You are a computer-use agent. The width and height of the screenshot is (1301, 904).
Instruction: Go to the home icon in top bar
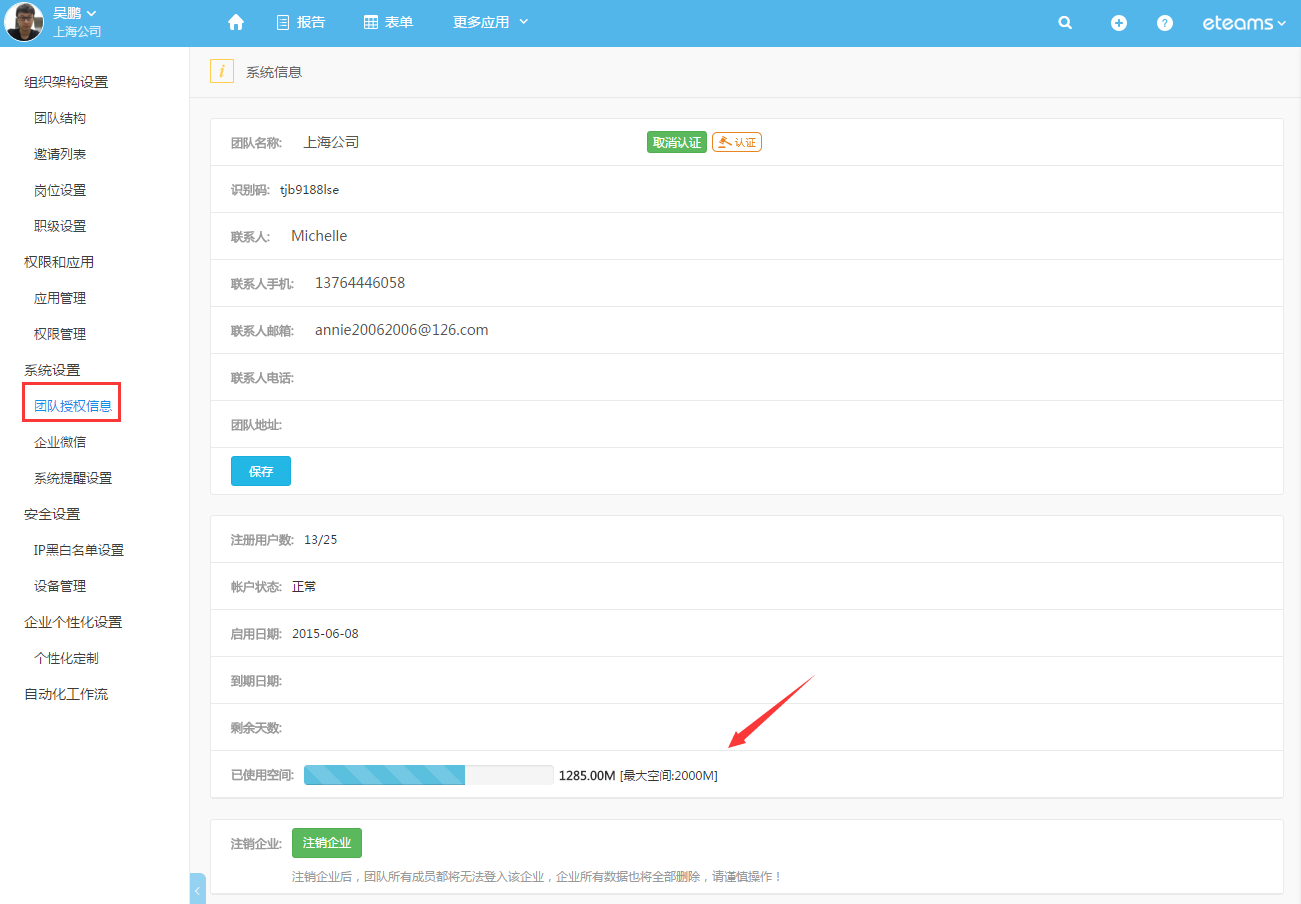point(236,22)
